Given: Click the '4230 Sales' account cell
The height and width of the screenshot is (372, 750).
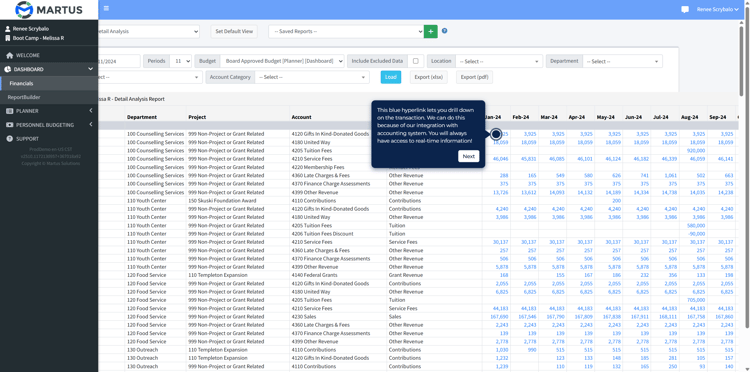Looking at the screenshot, I should point(304,317).
